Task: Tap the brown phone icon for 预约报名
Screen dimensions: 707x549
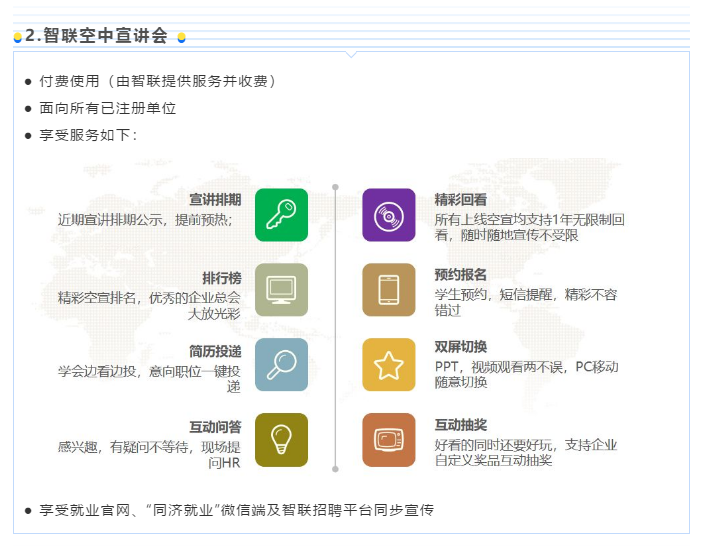Action: coord(388,290)
